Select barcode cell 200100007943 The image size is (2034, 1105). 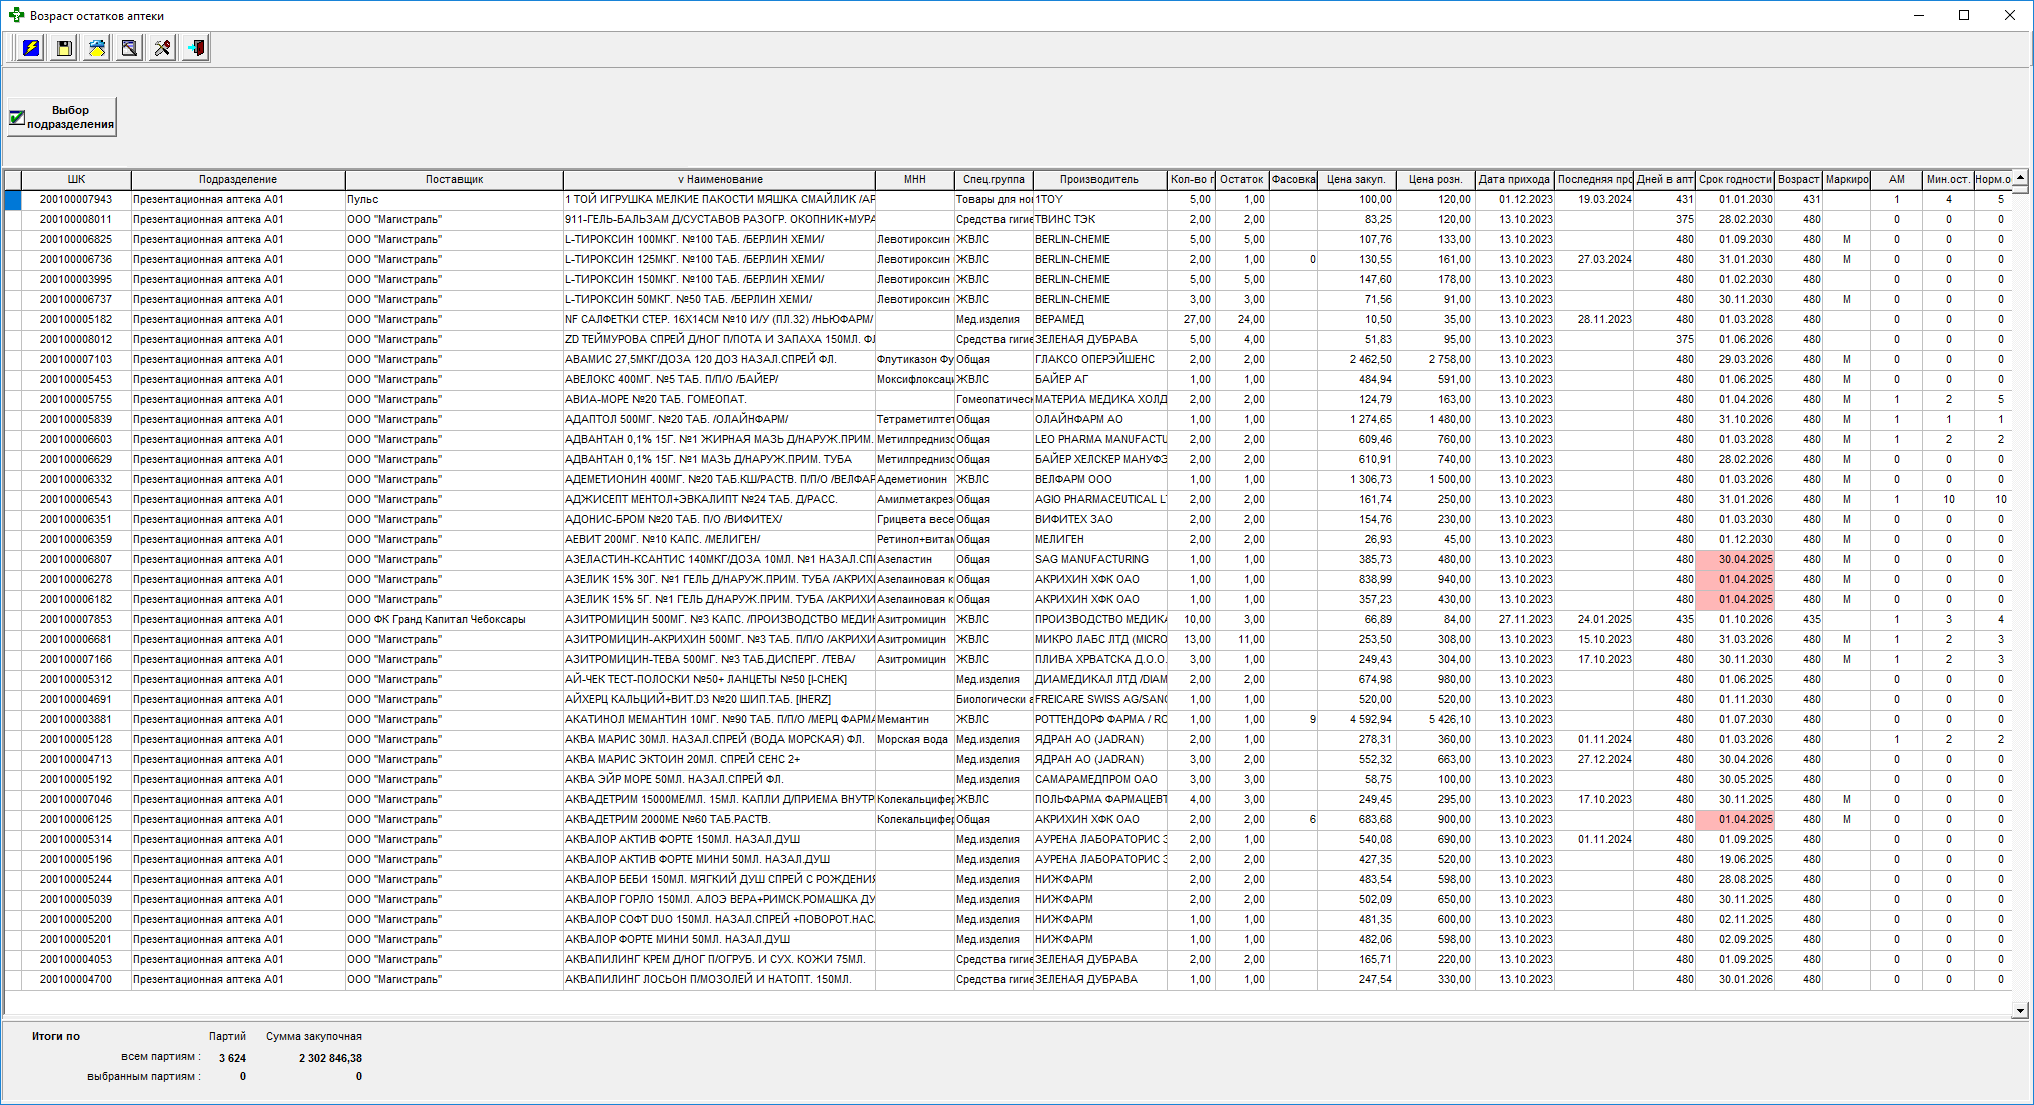76,200
